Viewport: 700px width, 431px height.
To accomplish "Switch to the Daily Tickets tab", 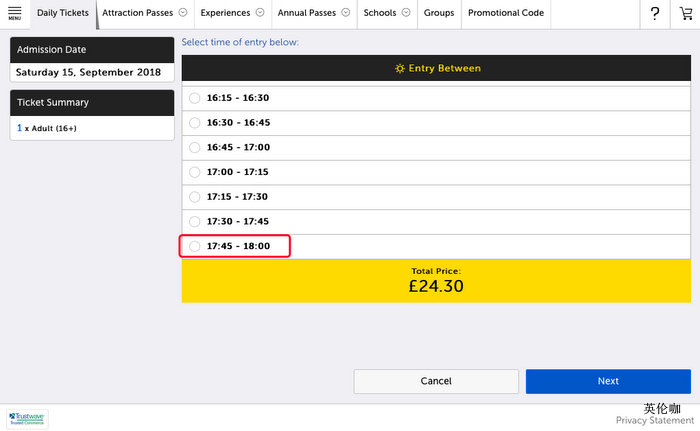I will pyautogui.click(x=63, y=13).
